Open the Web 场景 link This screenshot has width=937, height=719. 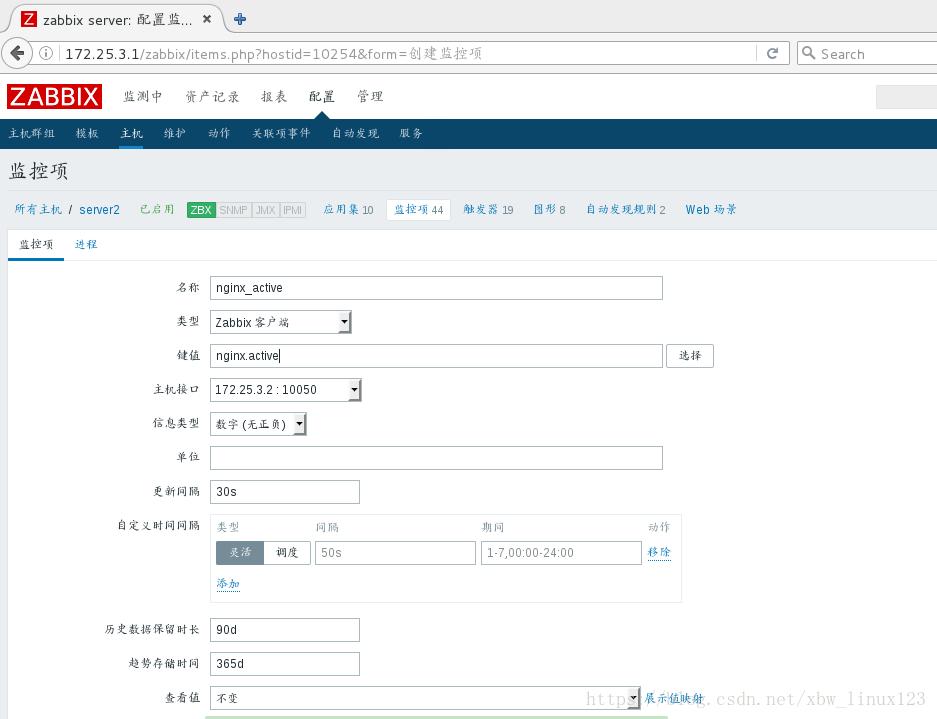[711, 209]
